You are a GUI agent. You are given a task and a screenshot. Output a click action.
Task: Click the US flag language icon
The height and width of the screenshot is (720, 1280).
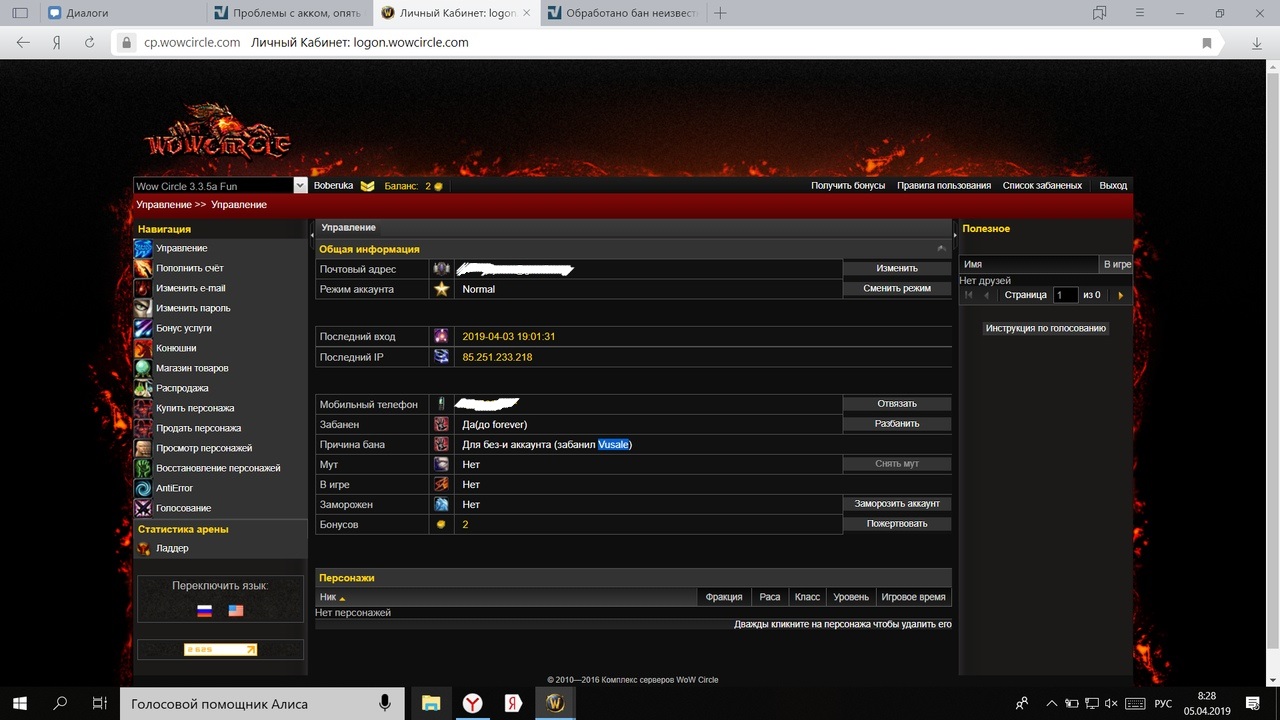click(x=236, y=610)
